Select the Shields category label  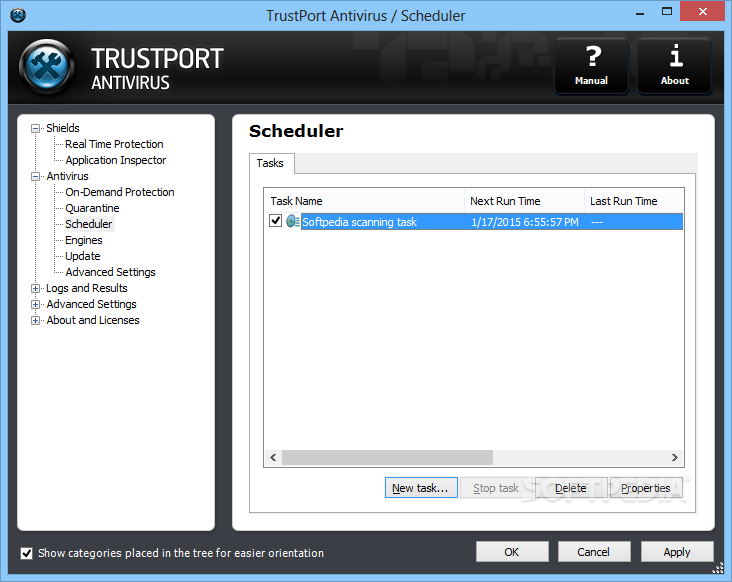(63, 128)
